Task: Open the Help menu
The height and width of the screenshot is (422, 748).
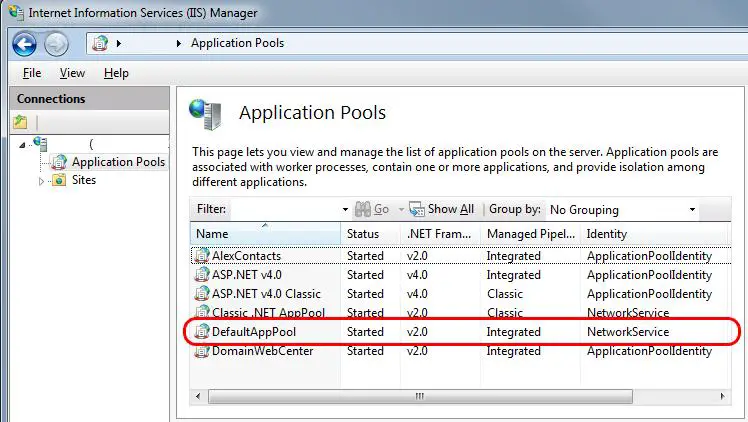Action: coord(116,73)
